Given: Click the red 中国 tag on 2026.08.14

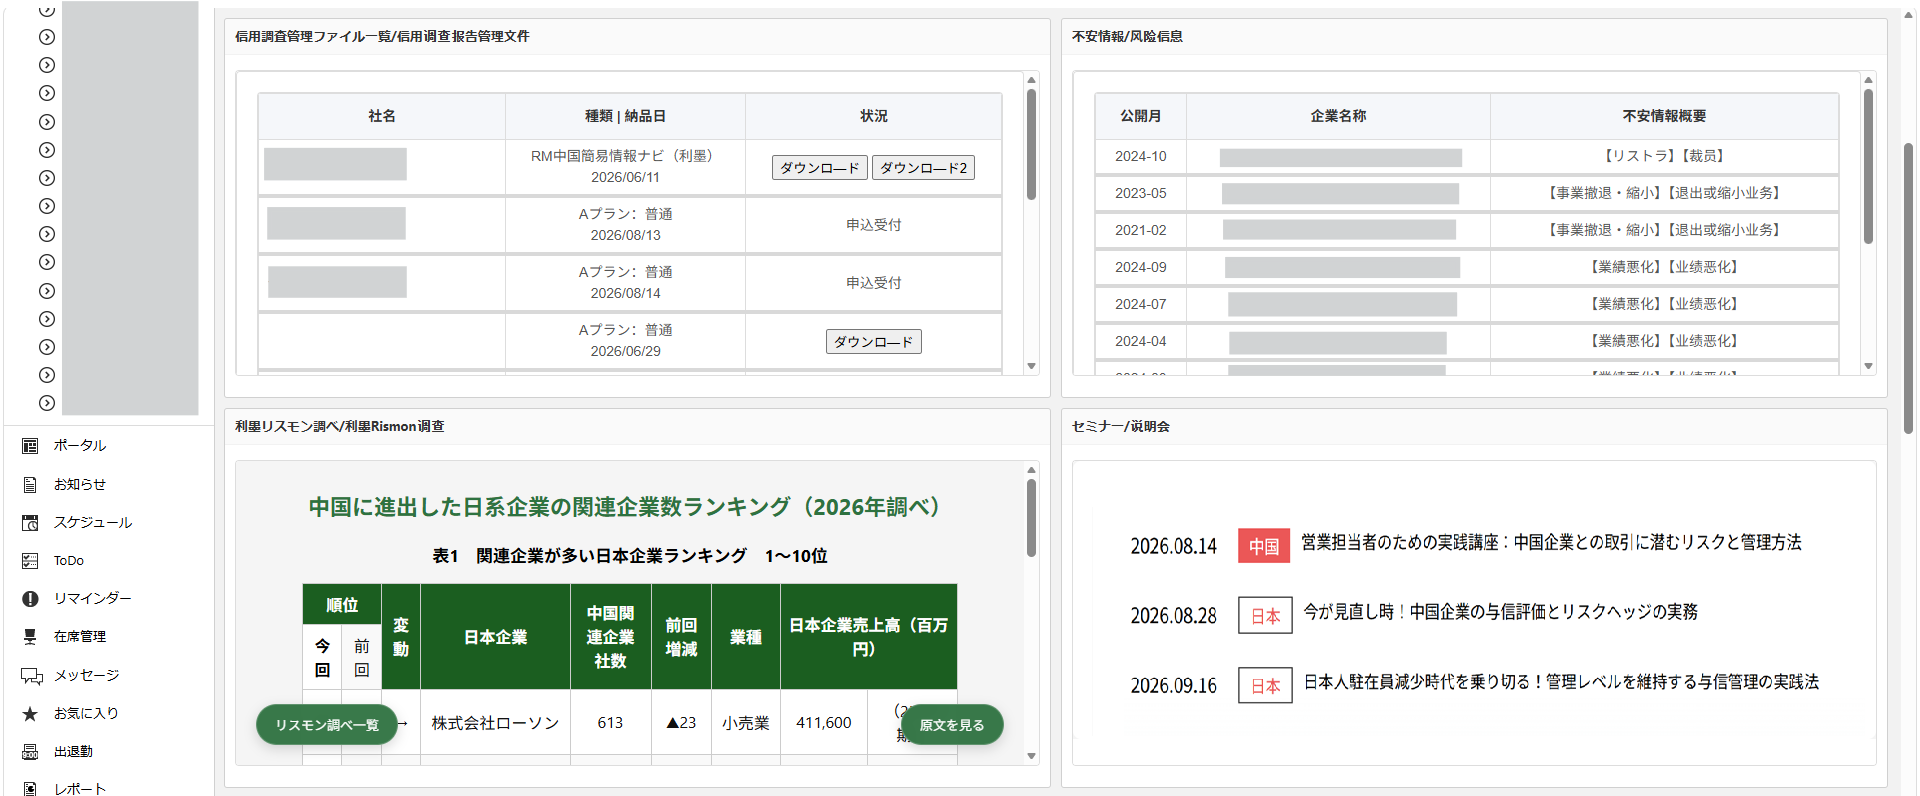Looking at the screenshot, I should [x=1264, y=546].
